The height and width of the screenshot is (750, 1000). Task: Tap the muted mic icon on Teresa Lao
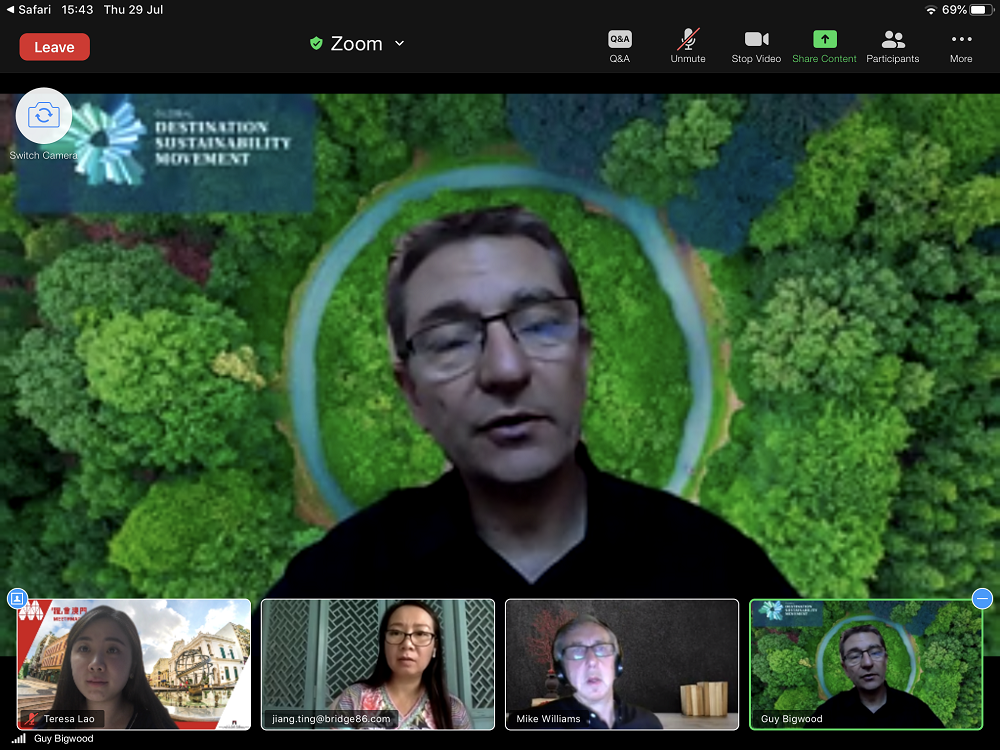tap(32, 719)
